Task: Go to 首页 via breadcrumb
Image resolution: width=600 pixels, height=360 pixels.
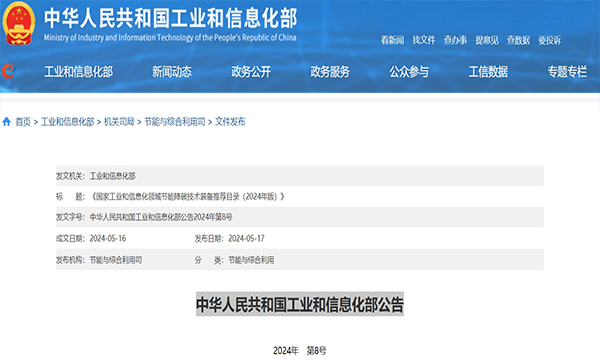Action: pyautogui.click(x=23, y=122)
